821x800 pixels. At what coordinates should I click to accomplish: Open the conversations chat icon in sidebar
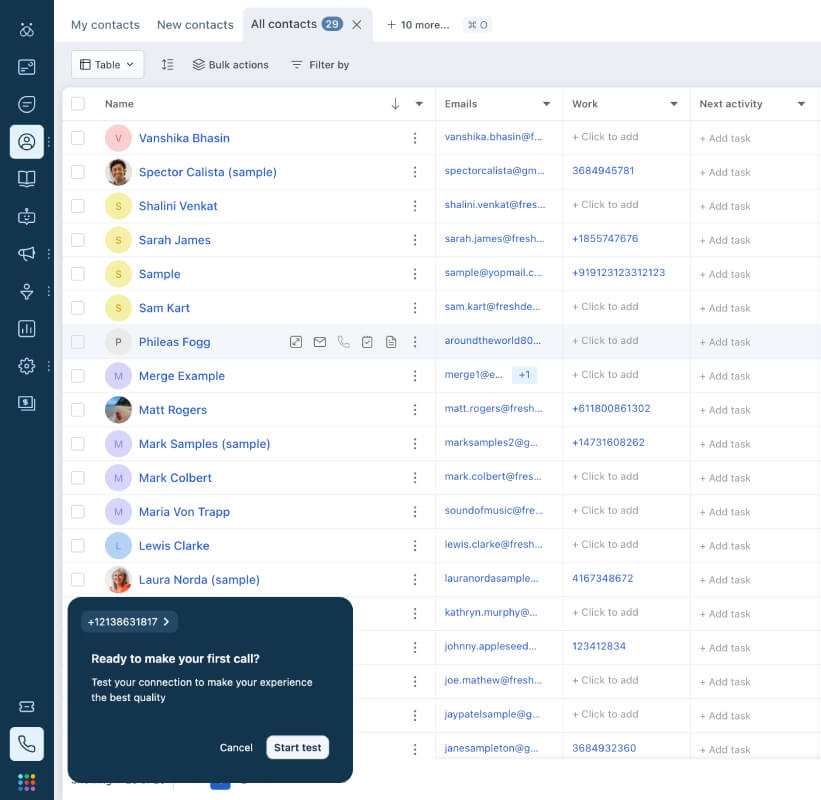26,104
